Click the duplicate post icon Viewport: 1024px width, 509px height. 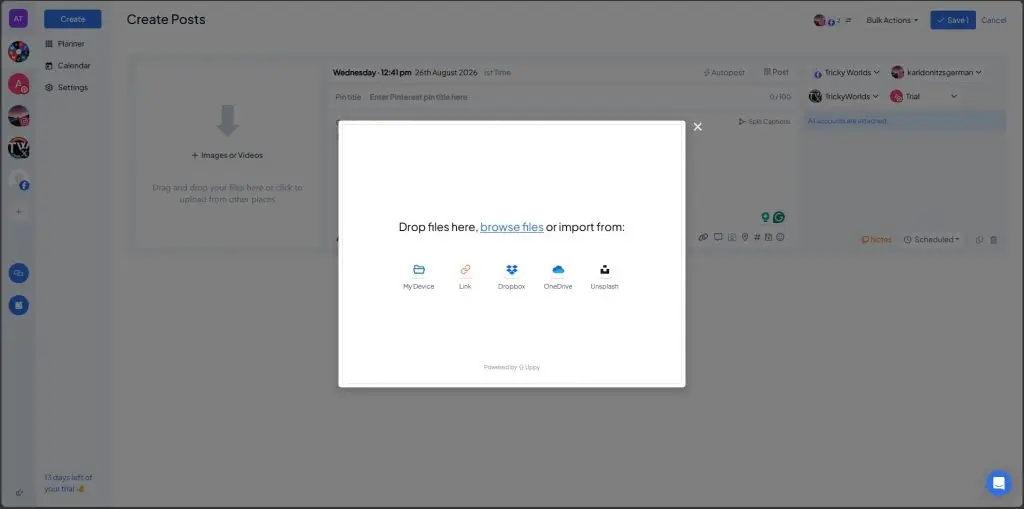(x=980, y=240)
